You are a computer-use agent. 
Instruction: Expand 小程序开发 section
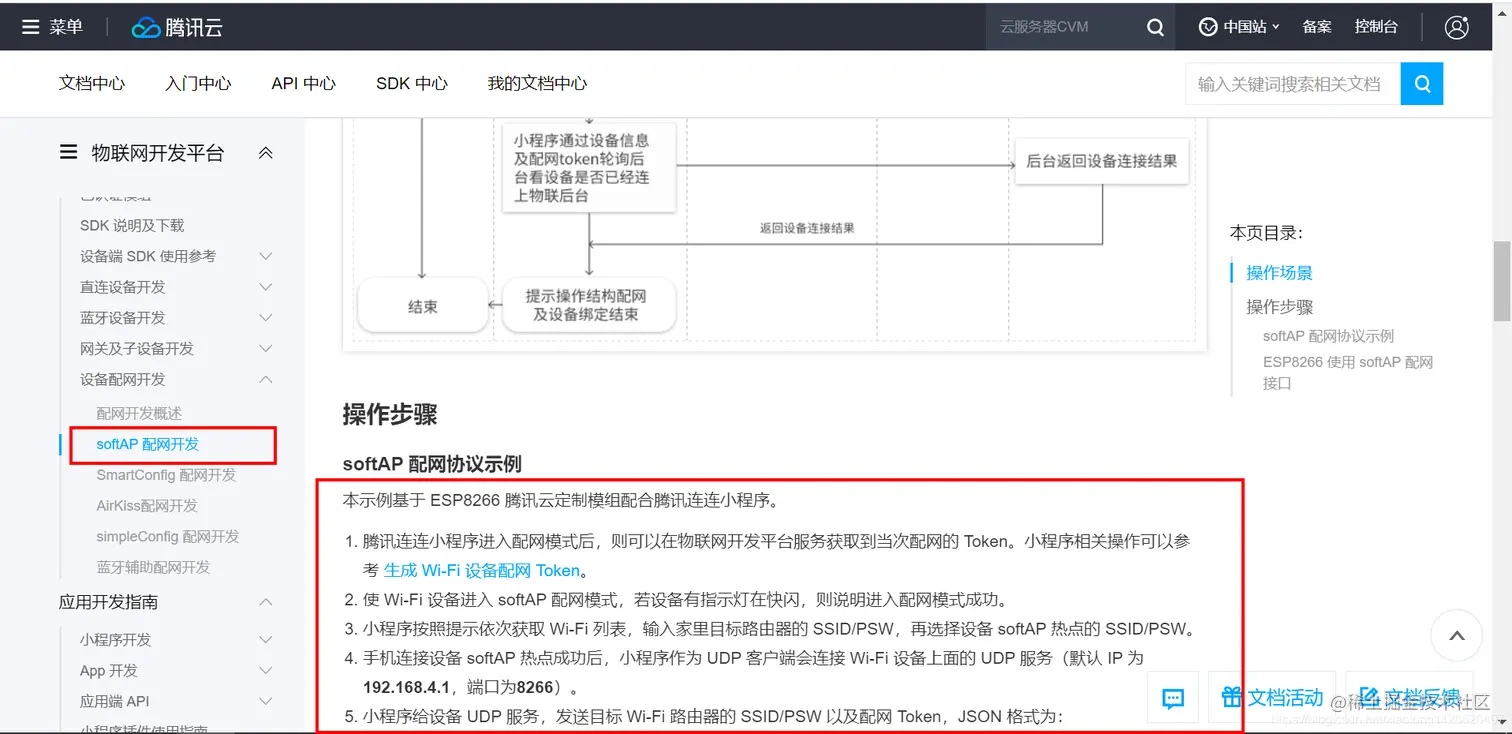pyautogui.click(x=265, y=639)
